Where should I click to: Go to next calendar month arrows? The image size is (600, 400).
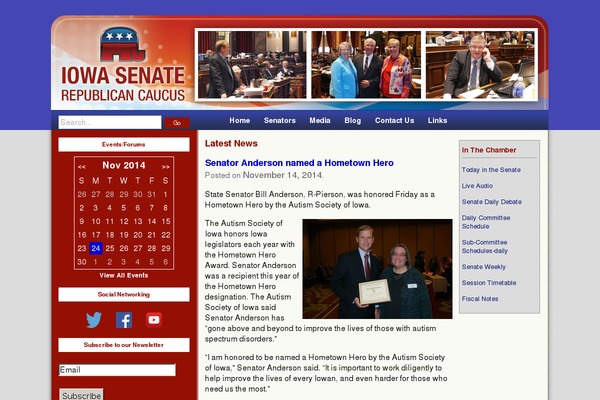tap(165, 167)
